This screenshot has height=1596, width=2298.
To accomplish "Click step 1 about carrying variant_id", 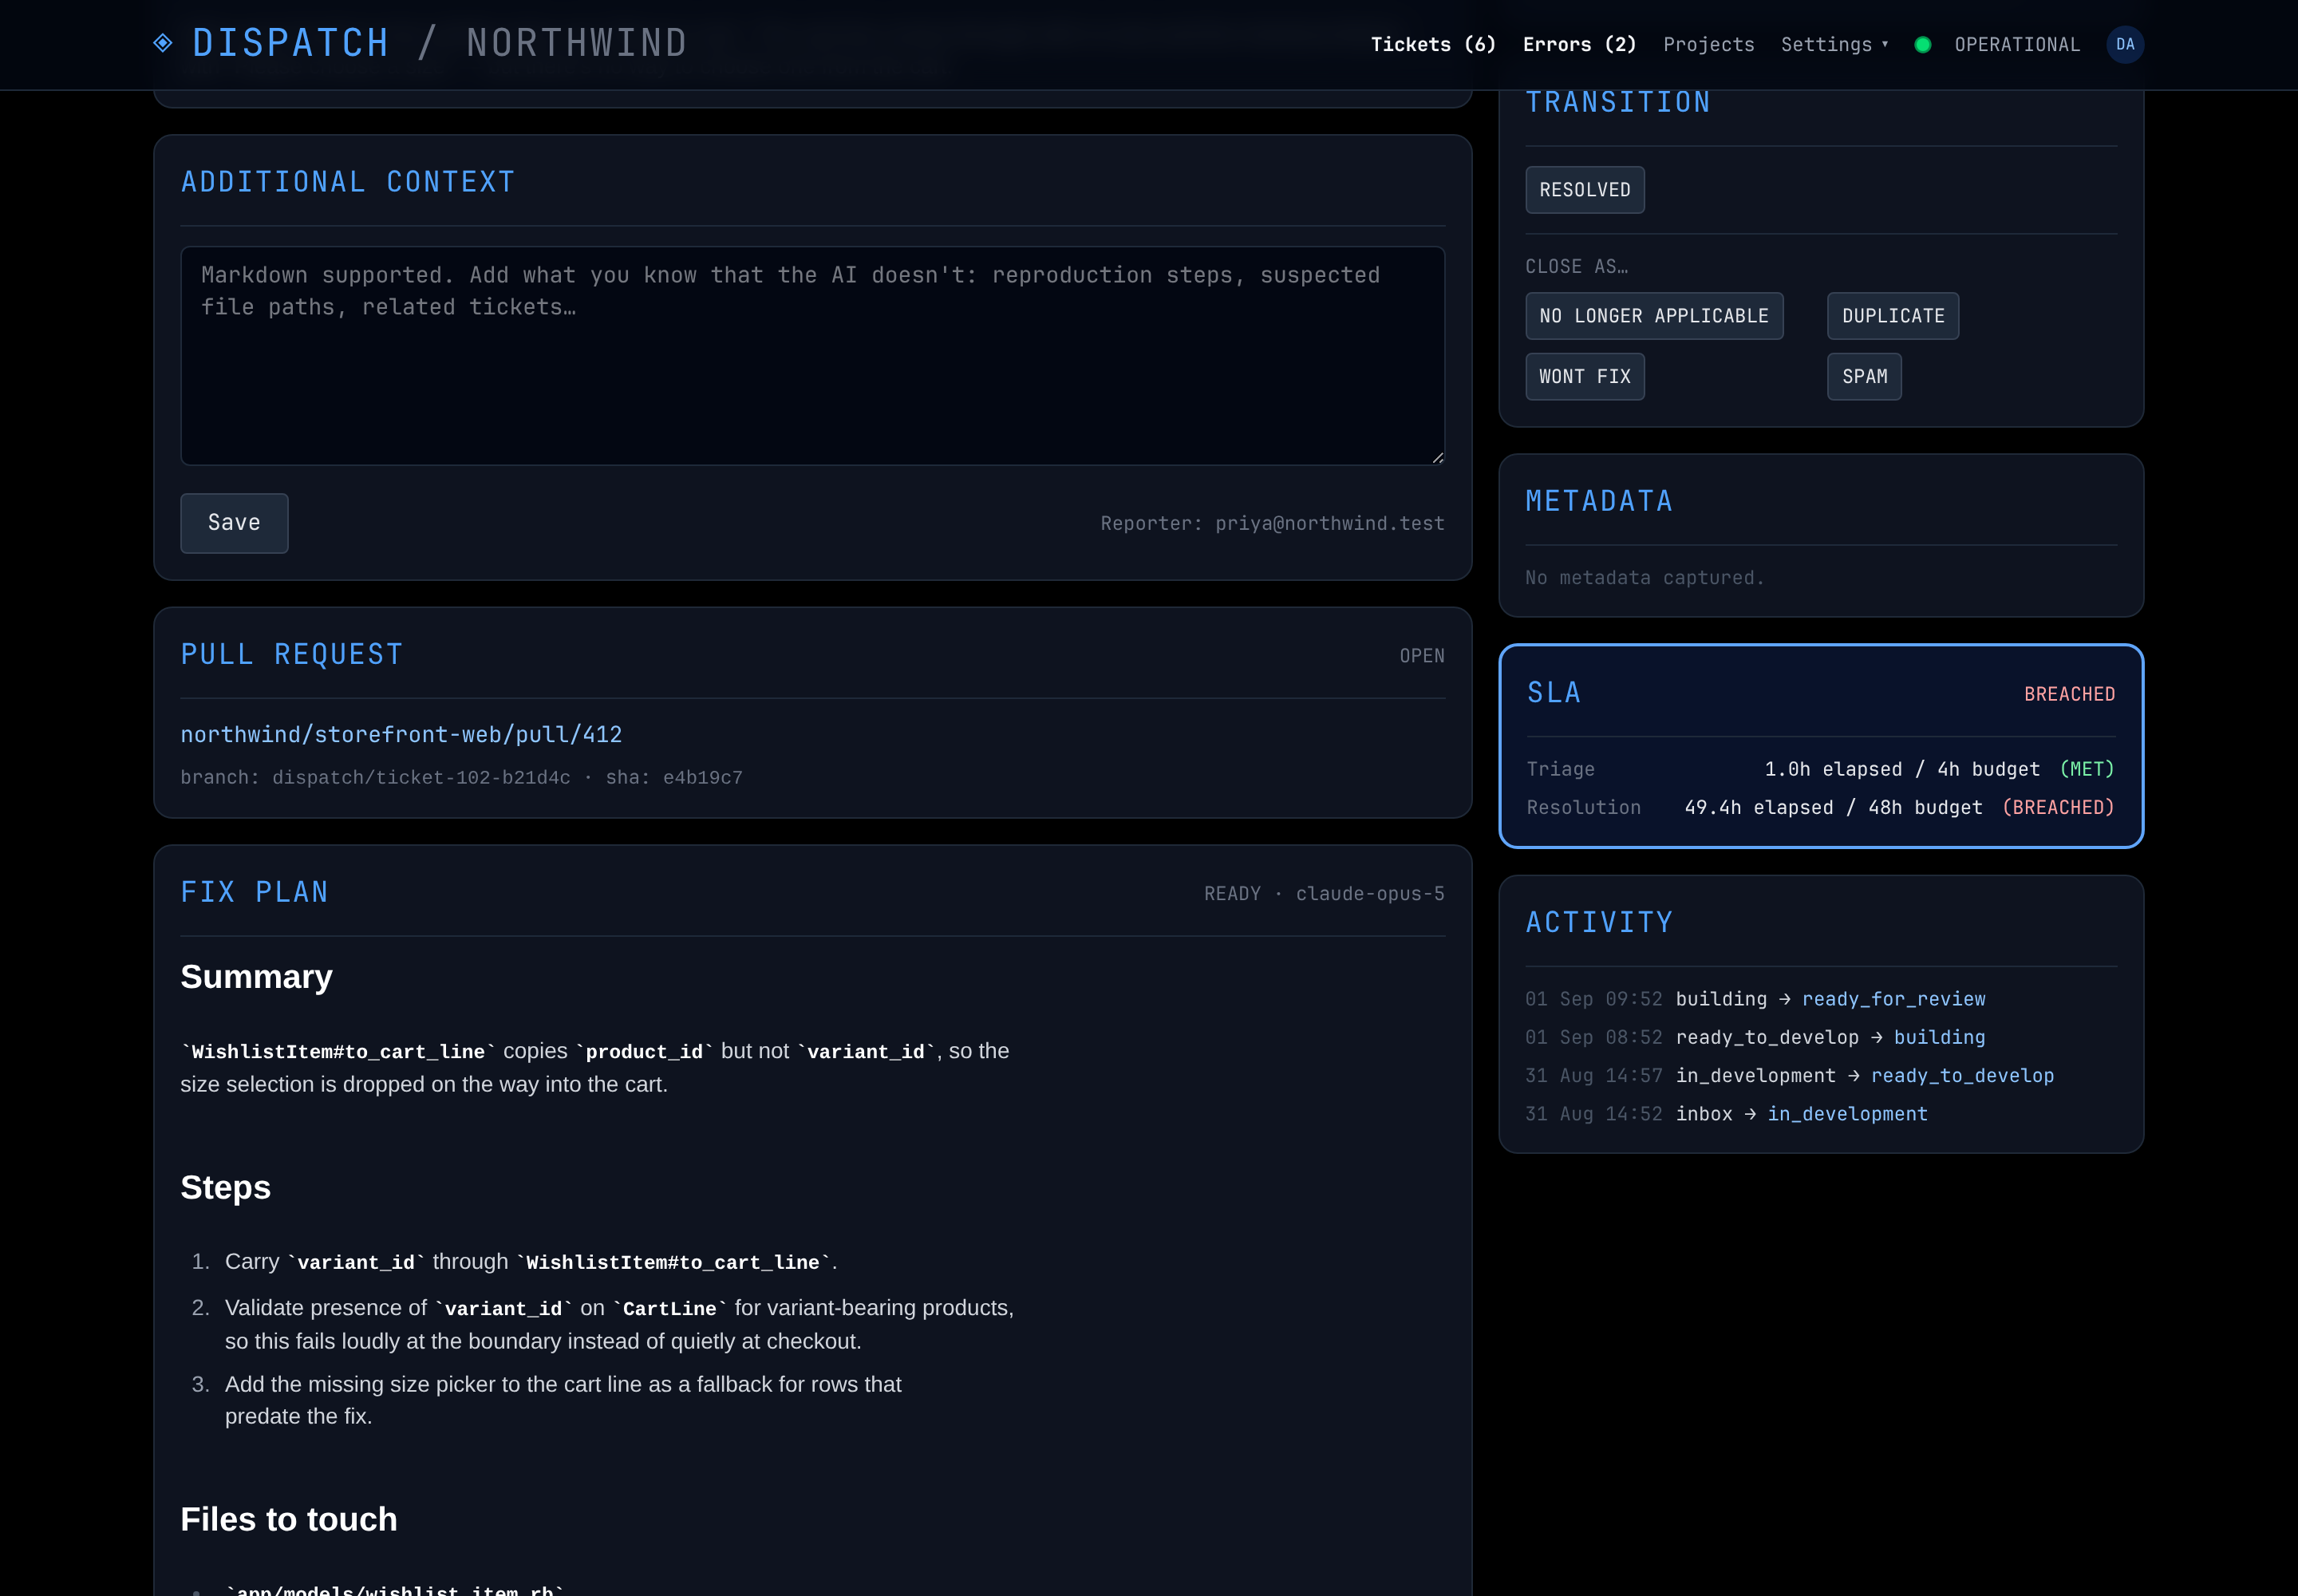I will click(x=531, y=1263).
